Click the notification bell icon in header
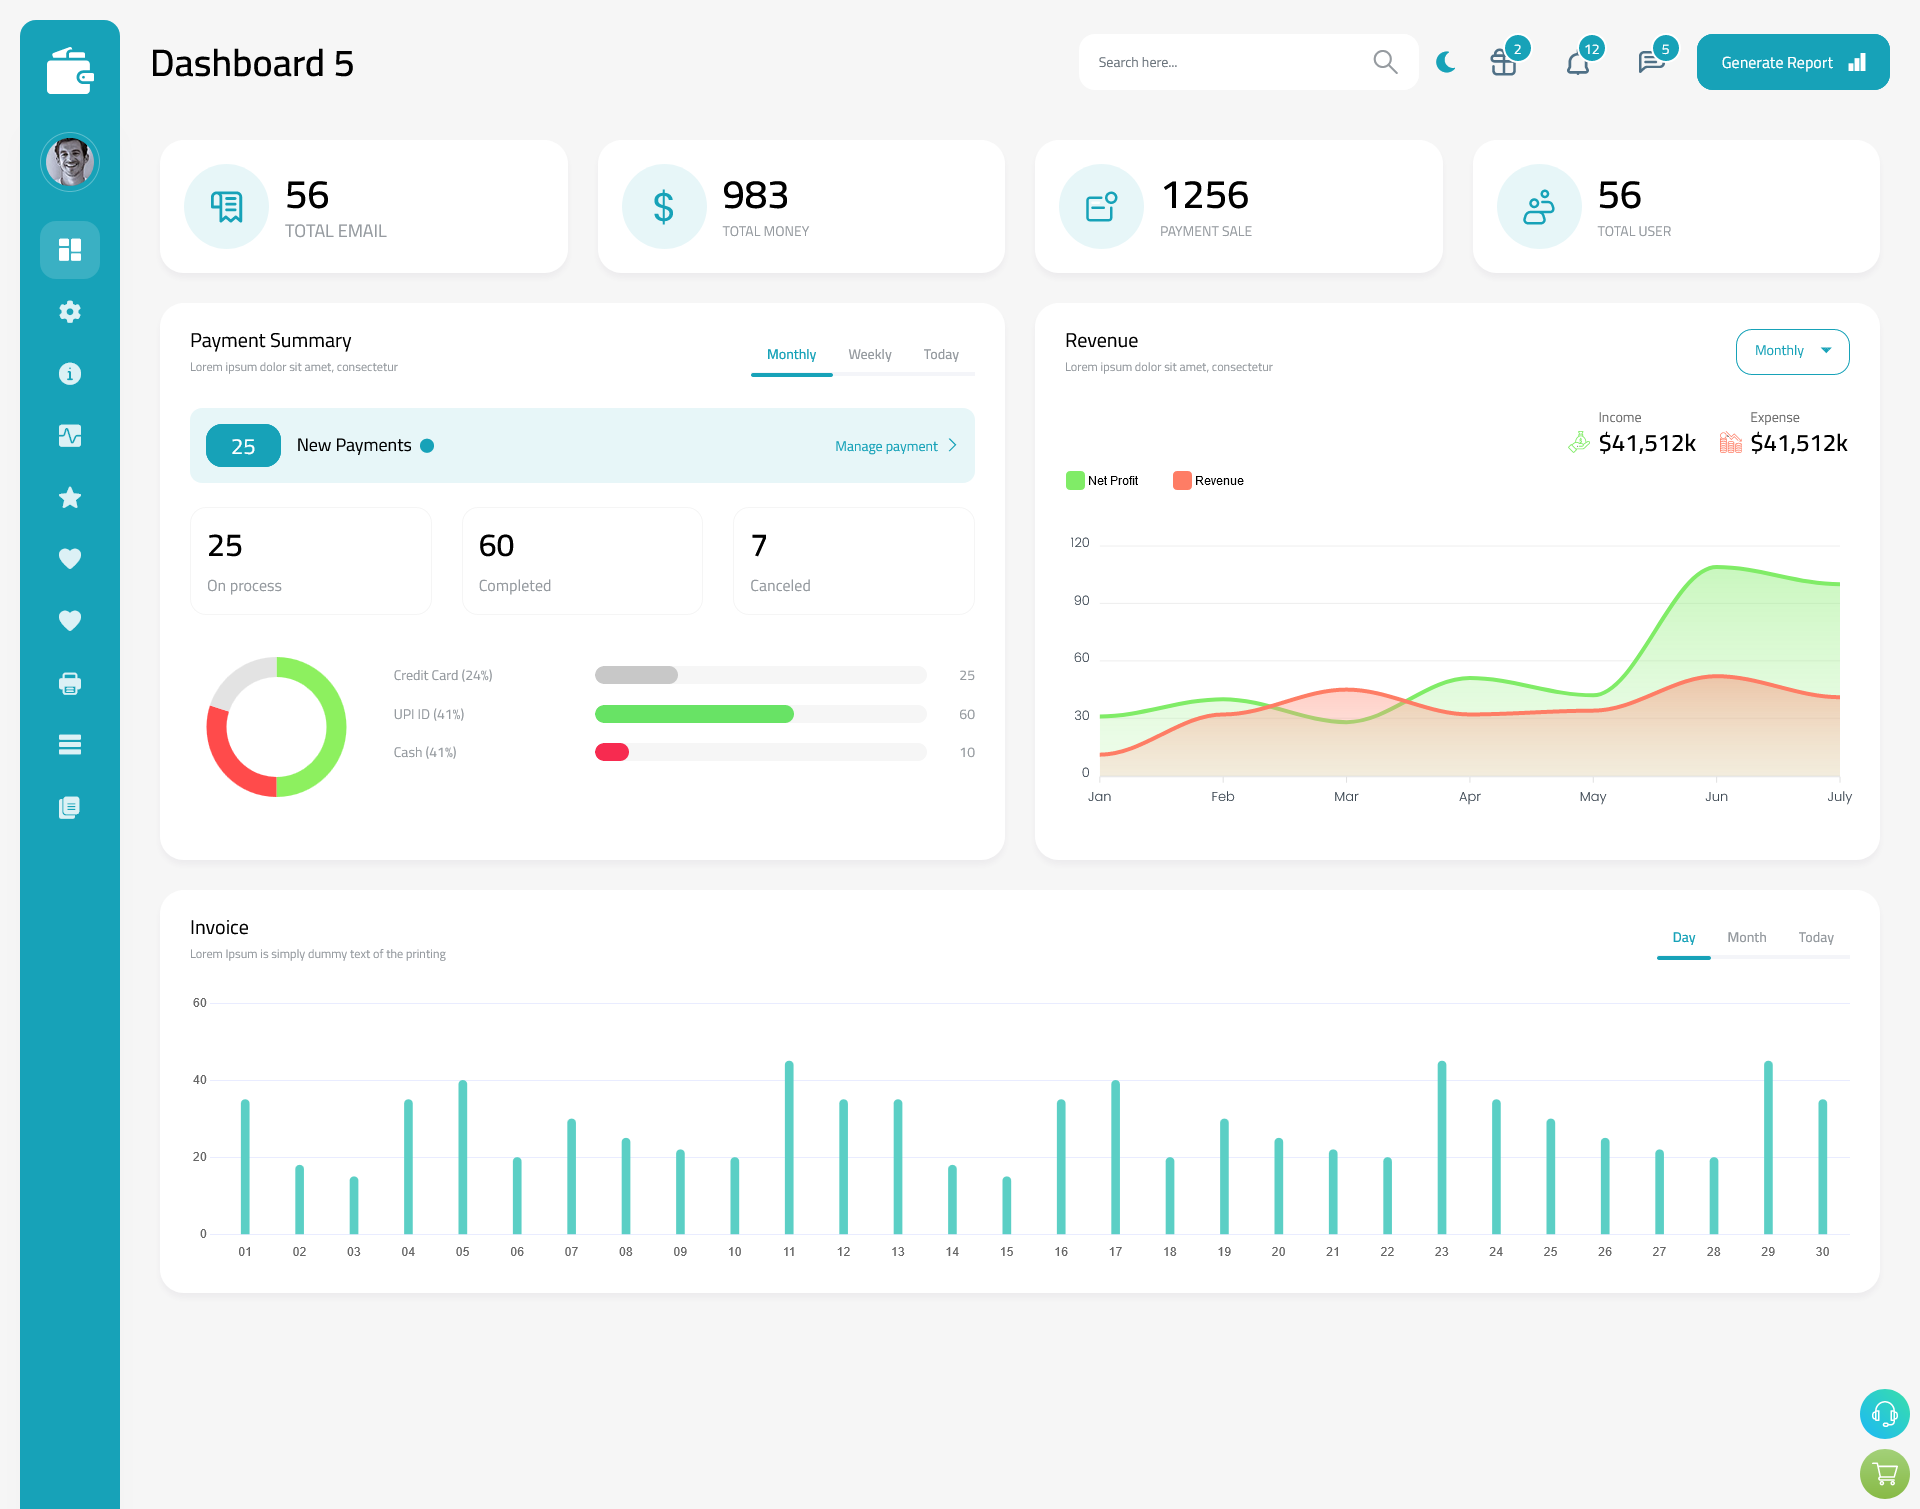Image resolution: width=1920 pixels, height=1509 pixels. 1579,61
